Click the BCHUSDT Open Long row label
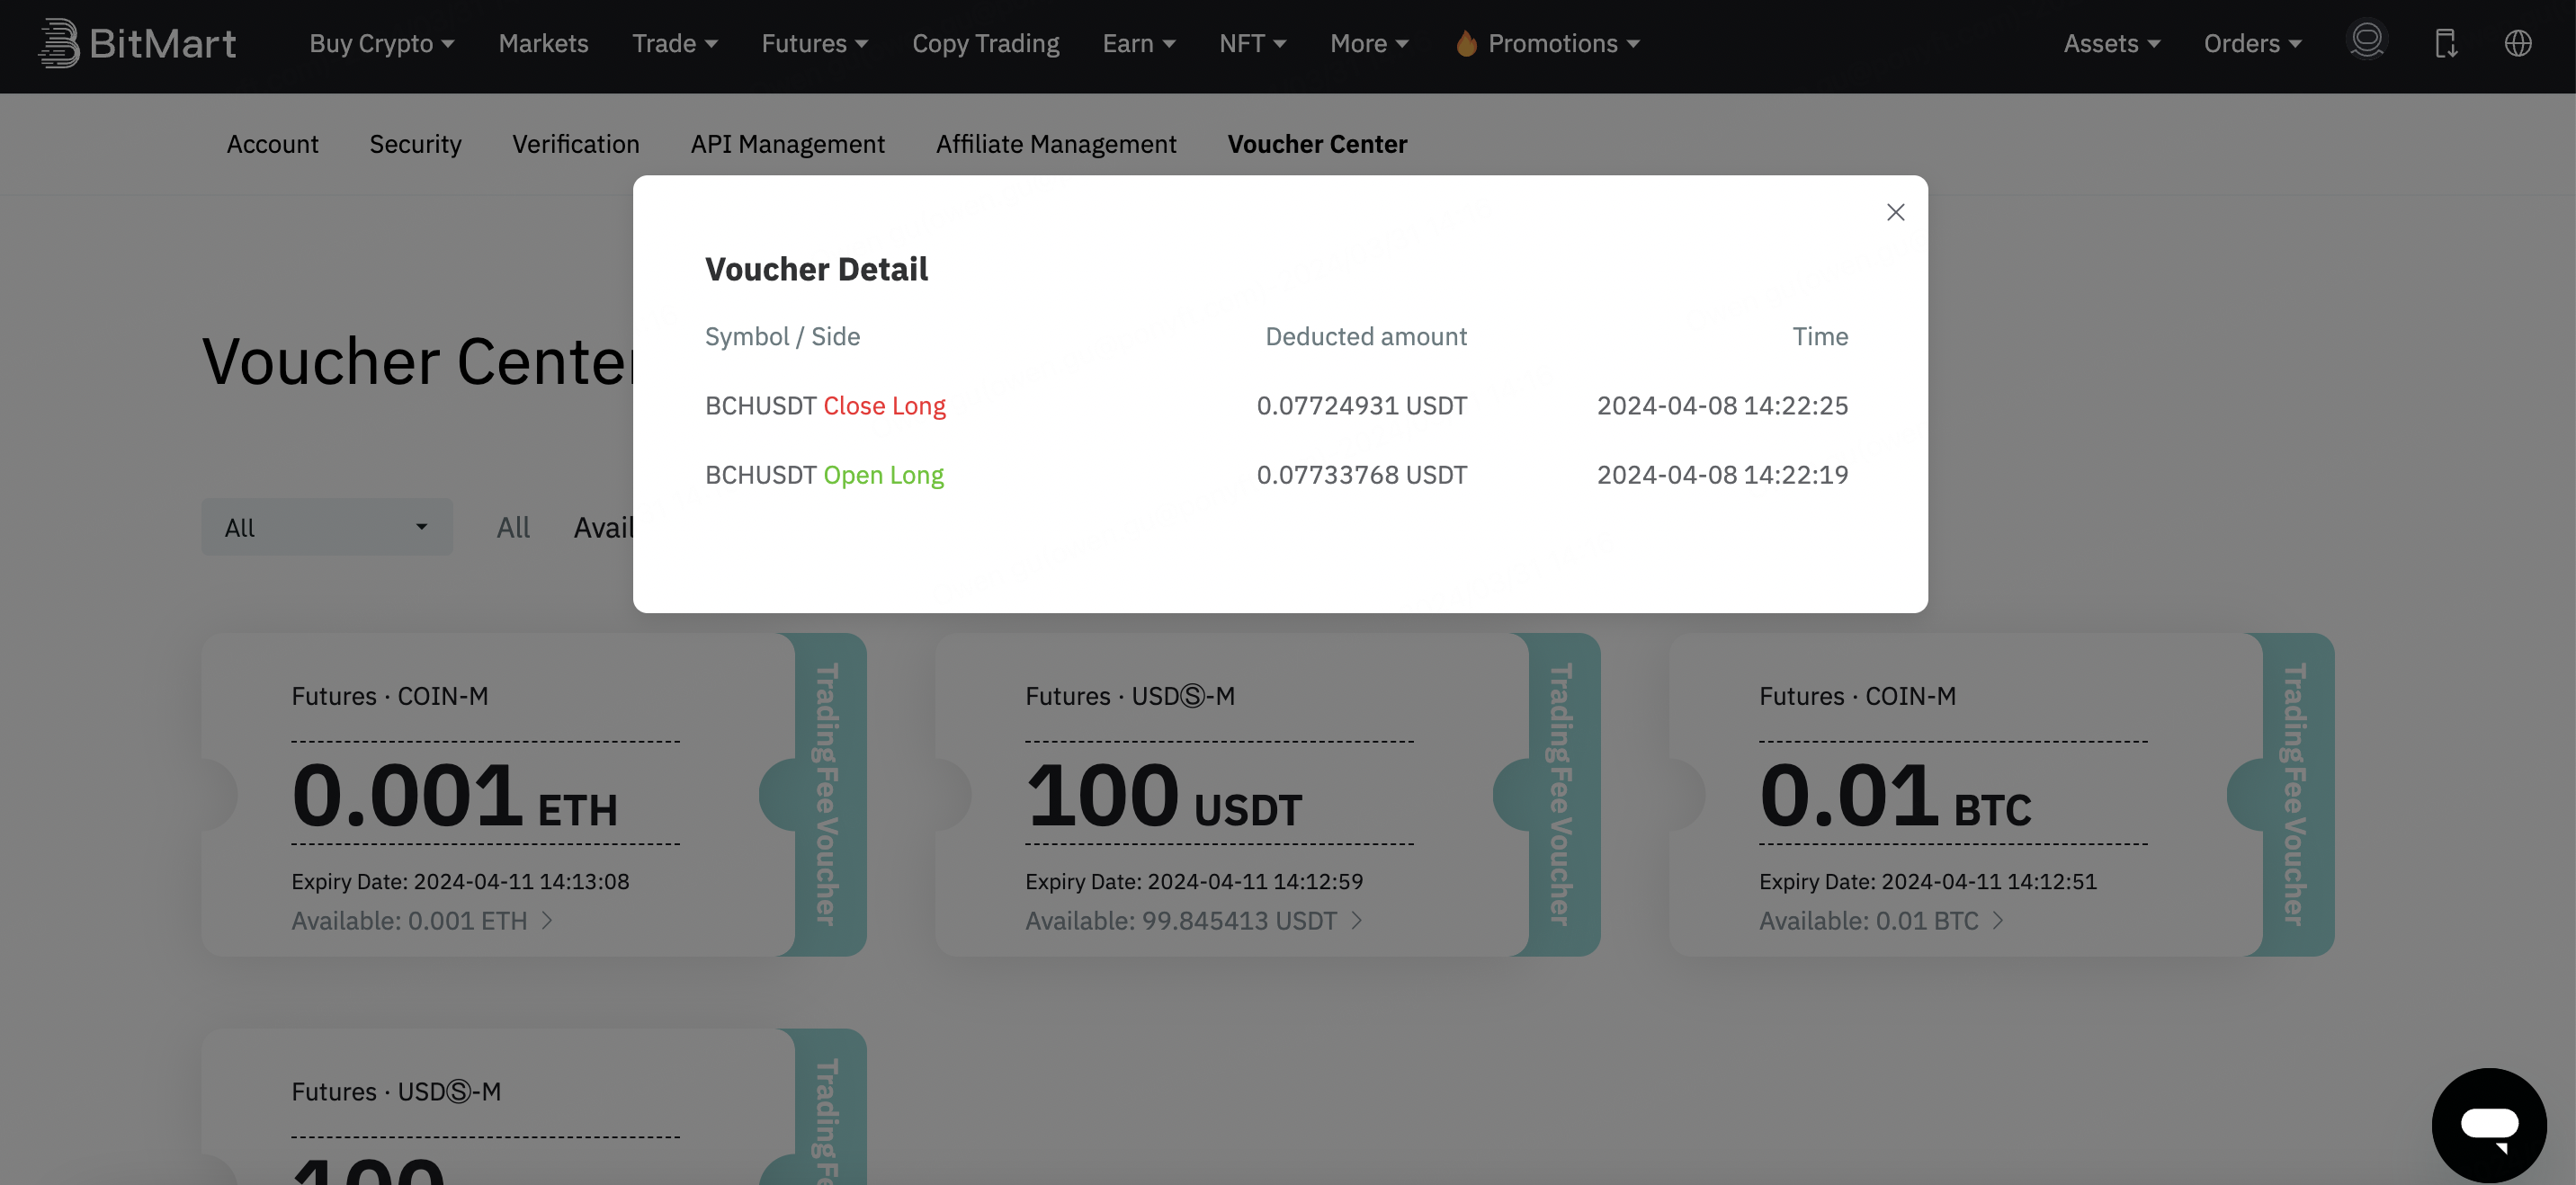 point(824,474)
